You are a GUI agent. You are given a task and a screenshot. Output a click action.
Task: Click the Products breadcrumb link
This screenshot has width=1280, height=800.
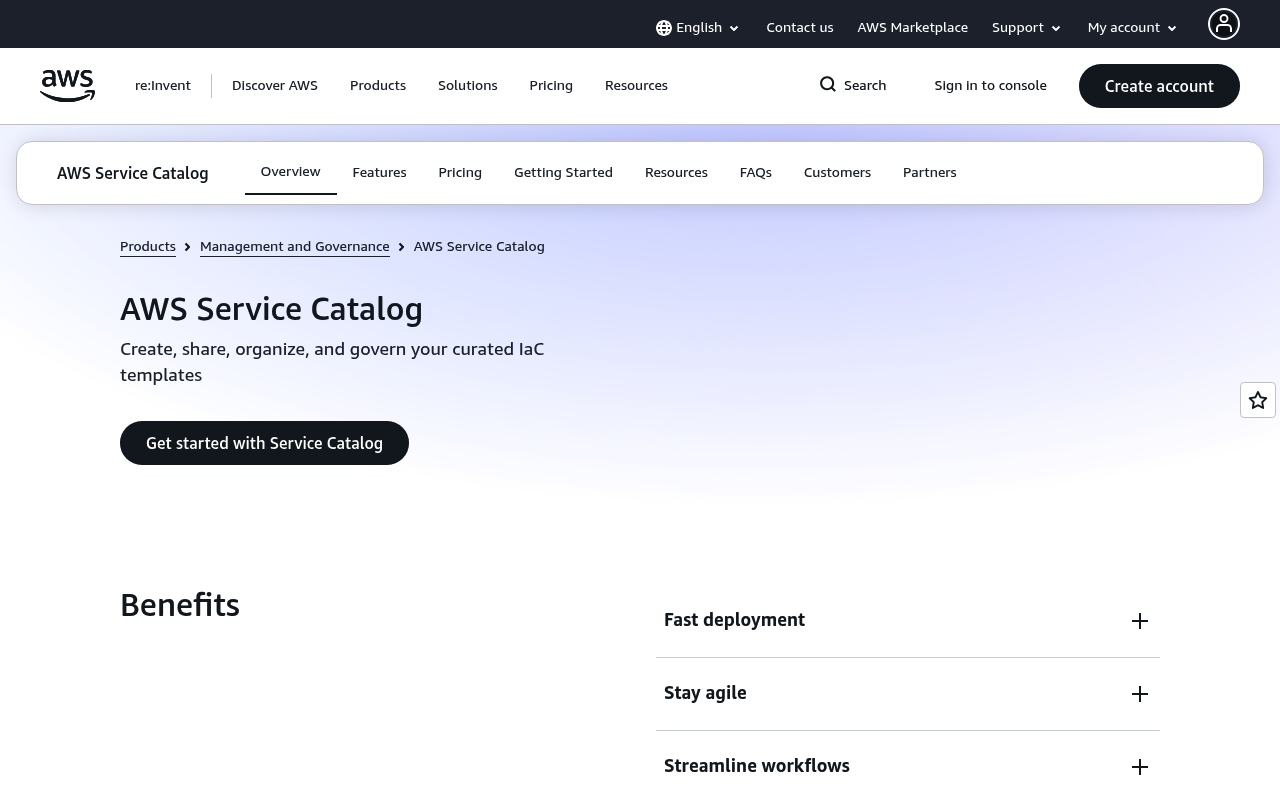click(x=148, y=247)
